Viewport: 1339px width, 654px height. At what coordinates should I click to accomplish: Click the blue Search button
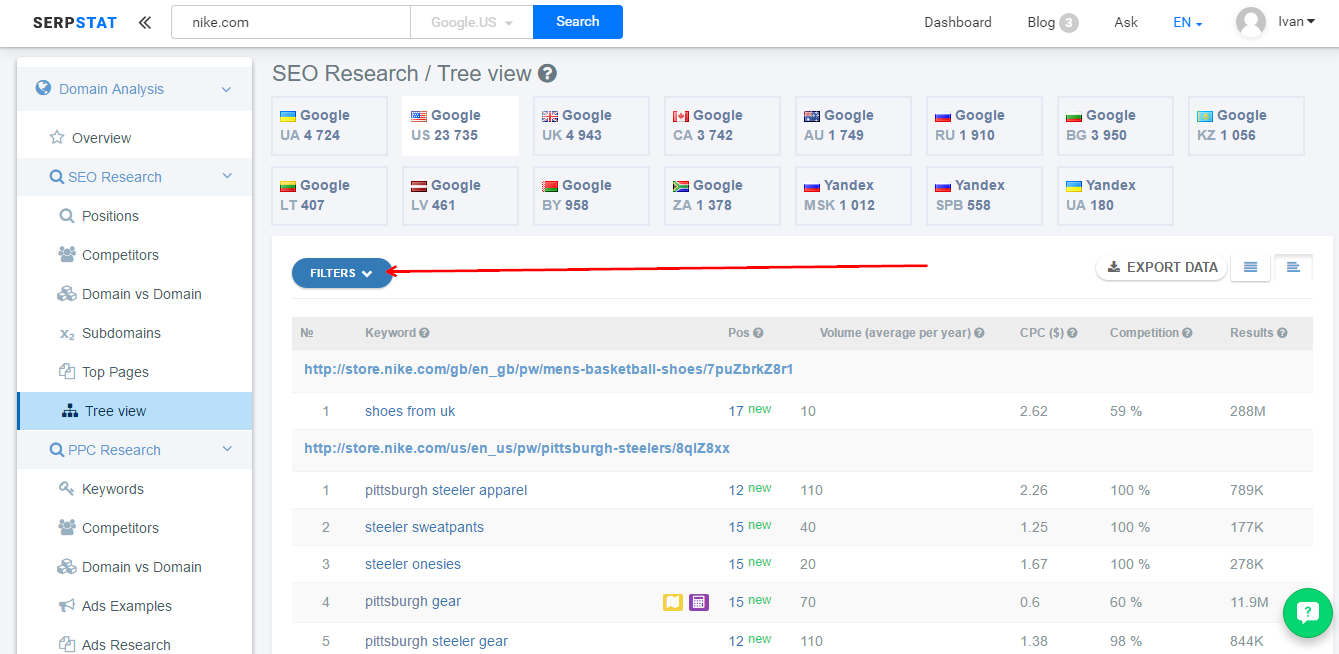click(x=578, y=22)
